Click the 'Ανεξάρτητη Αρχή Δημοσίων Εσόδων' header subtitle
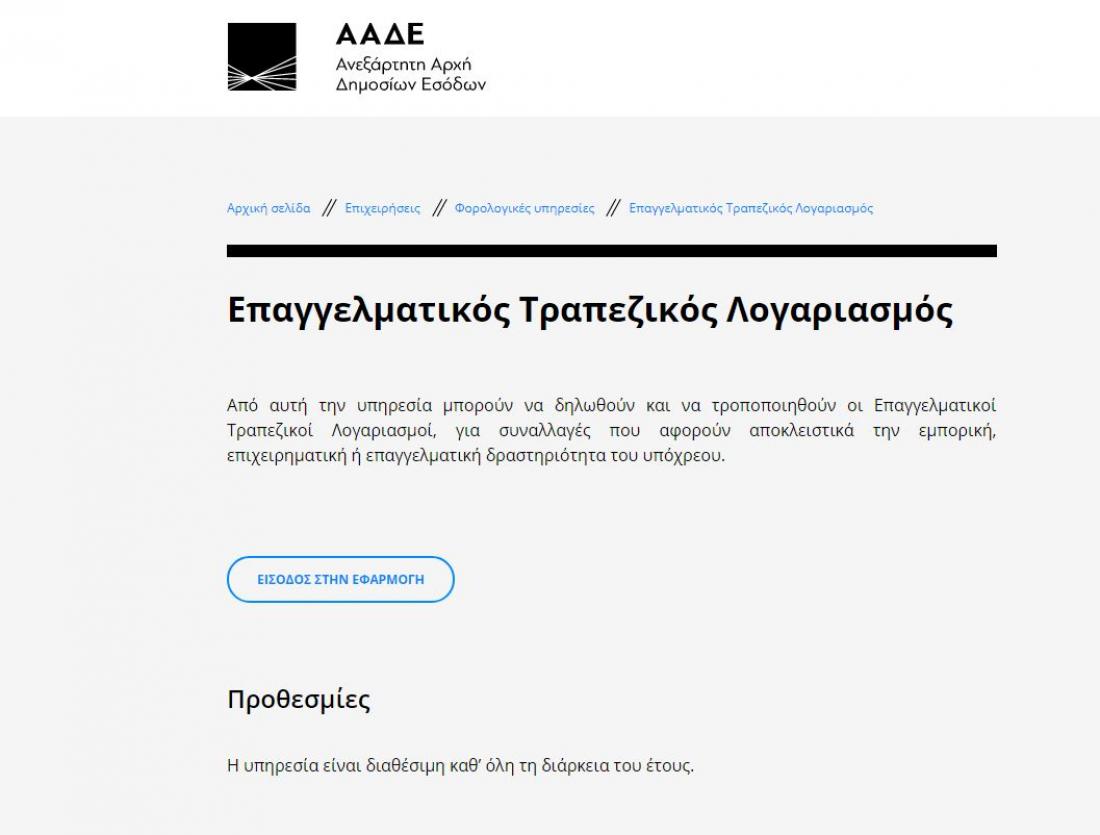The image size is (1100, 835). point(410,75)
